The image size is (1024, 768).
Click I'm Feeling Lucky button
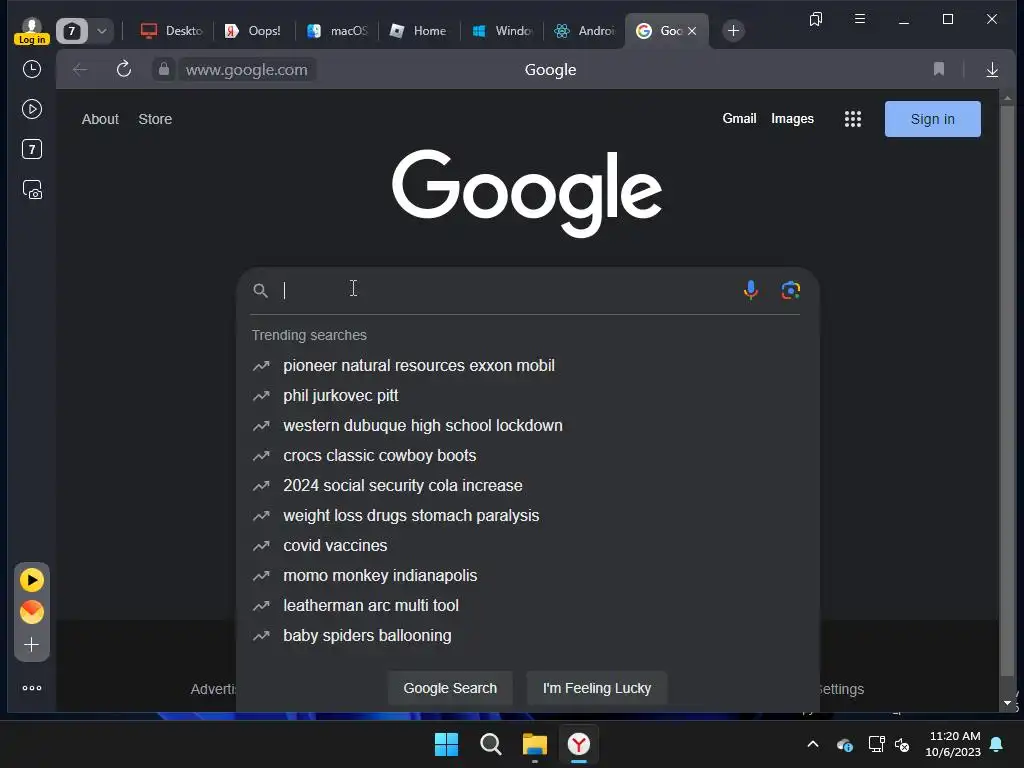(x=596, y=688)
